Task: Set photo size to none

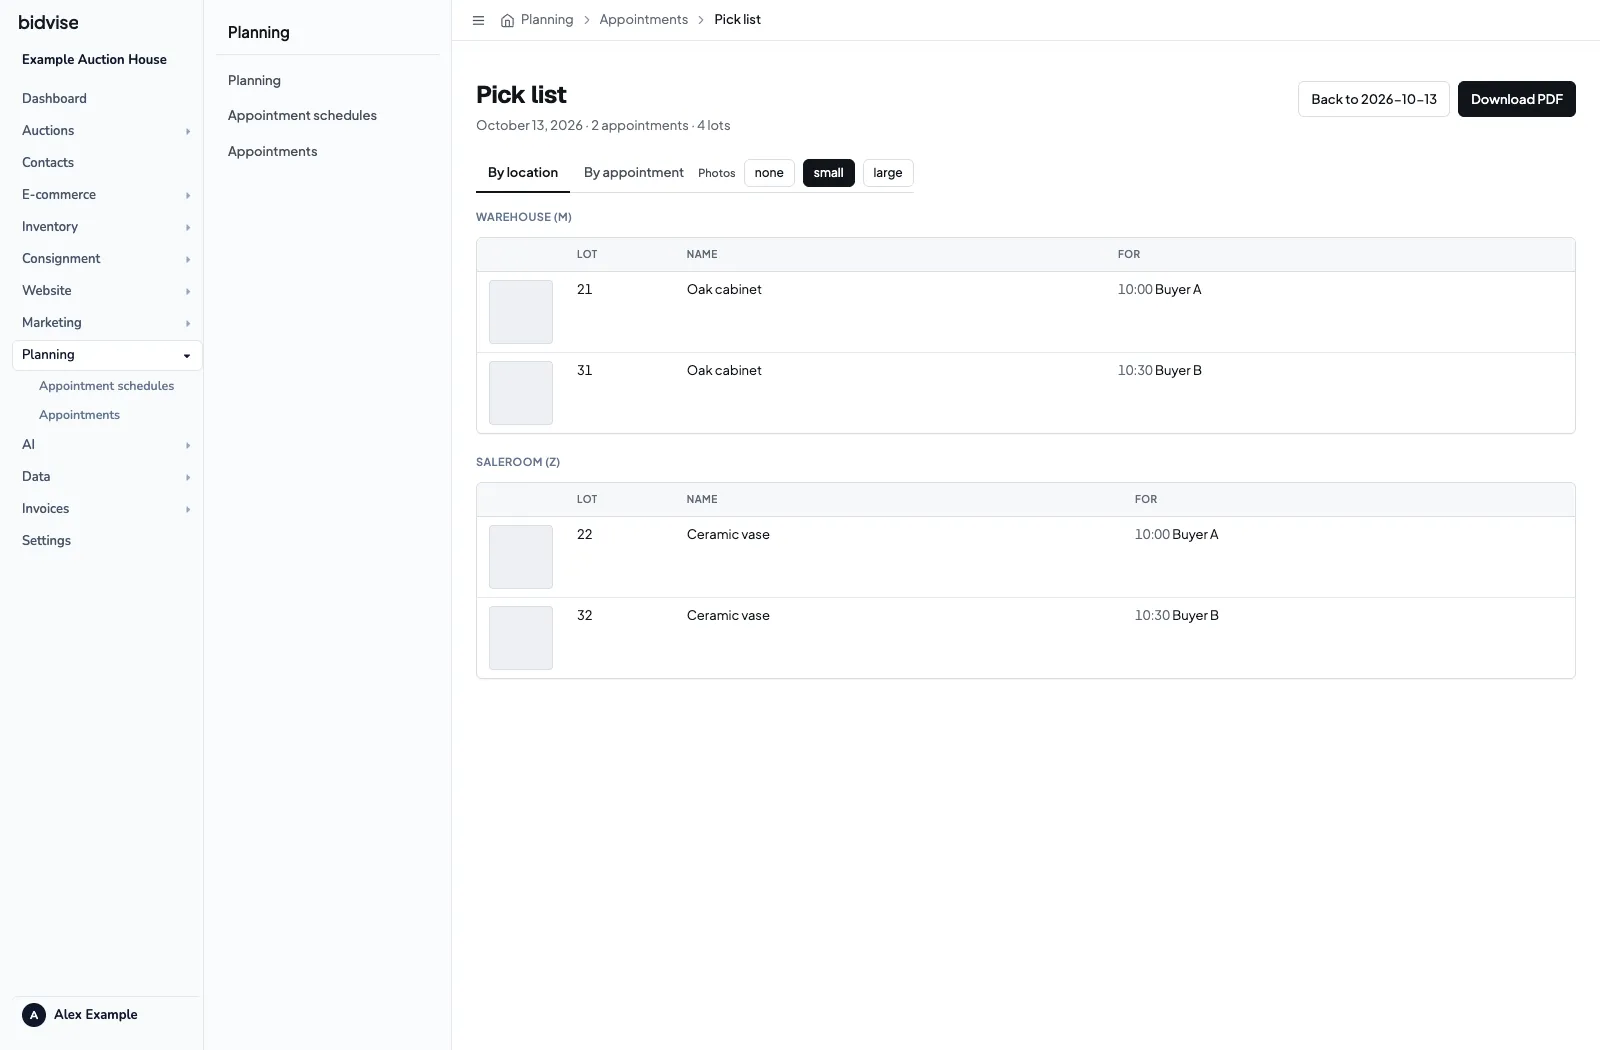Action: point(769,173)
